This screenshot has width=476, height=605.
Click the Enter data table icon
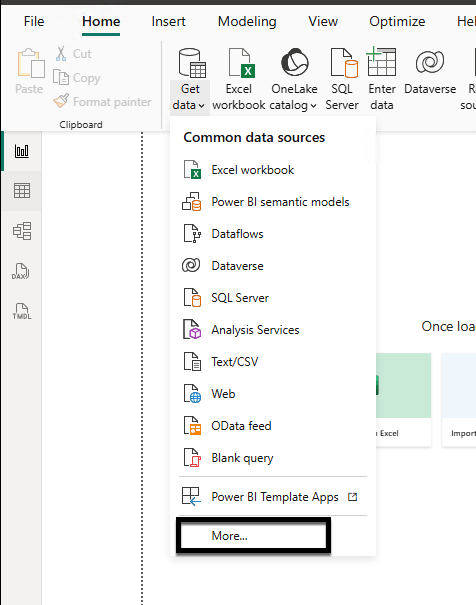(x=381, y=62)
